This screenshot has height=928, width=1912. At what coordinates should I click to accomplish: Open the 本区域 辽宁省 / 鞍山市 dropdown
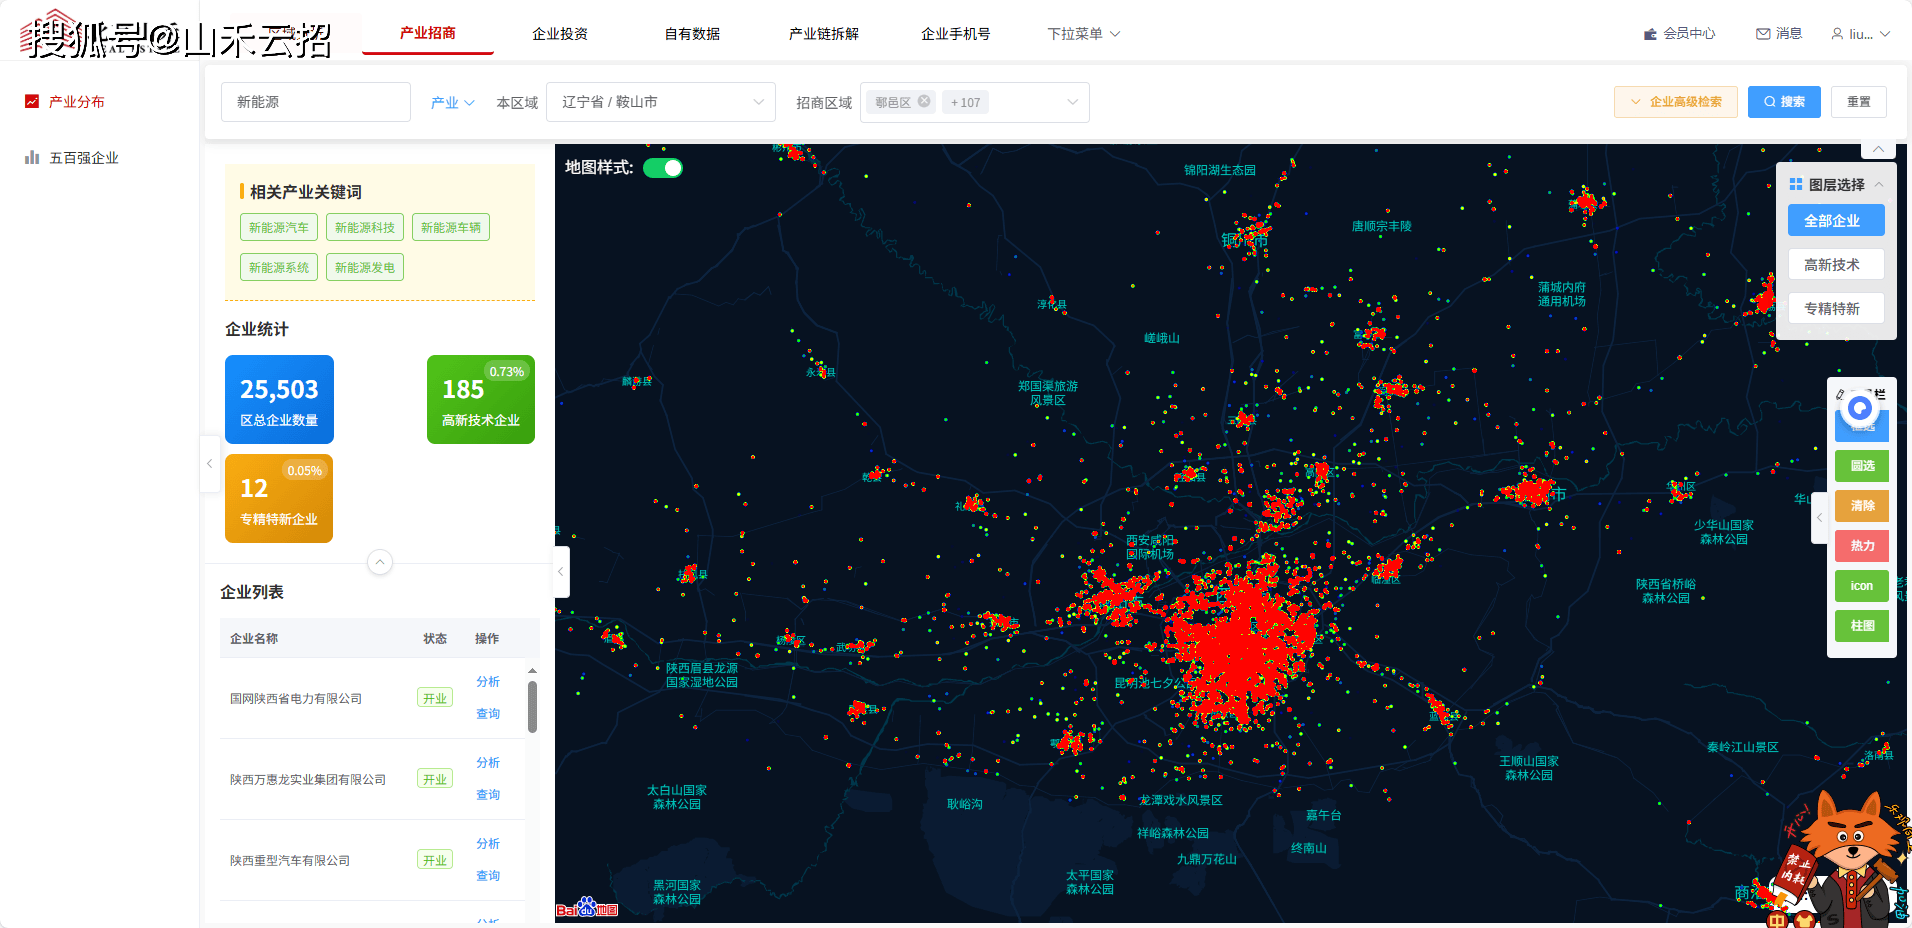(x=660, y=102)
